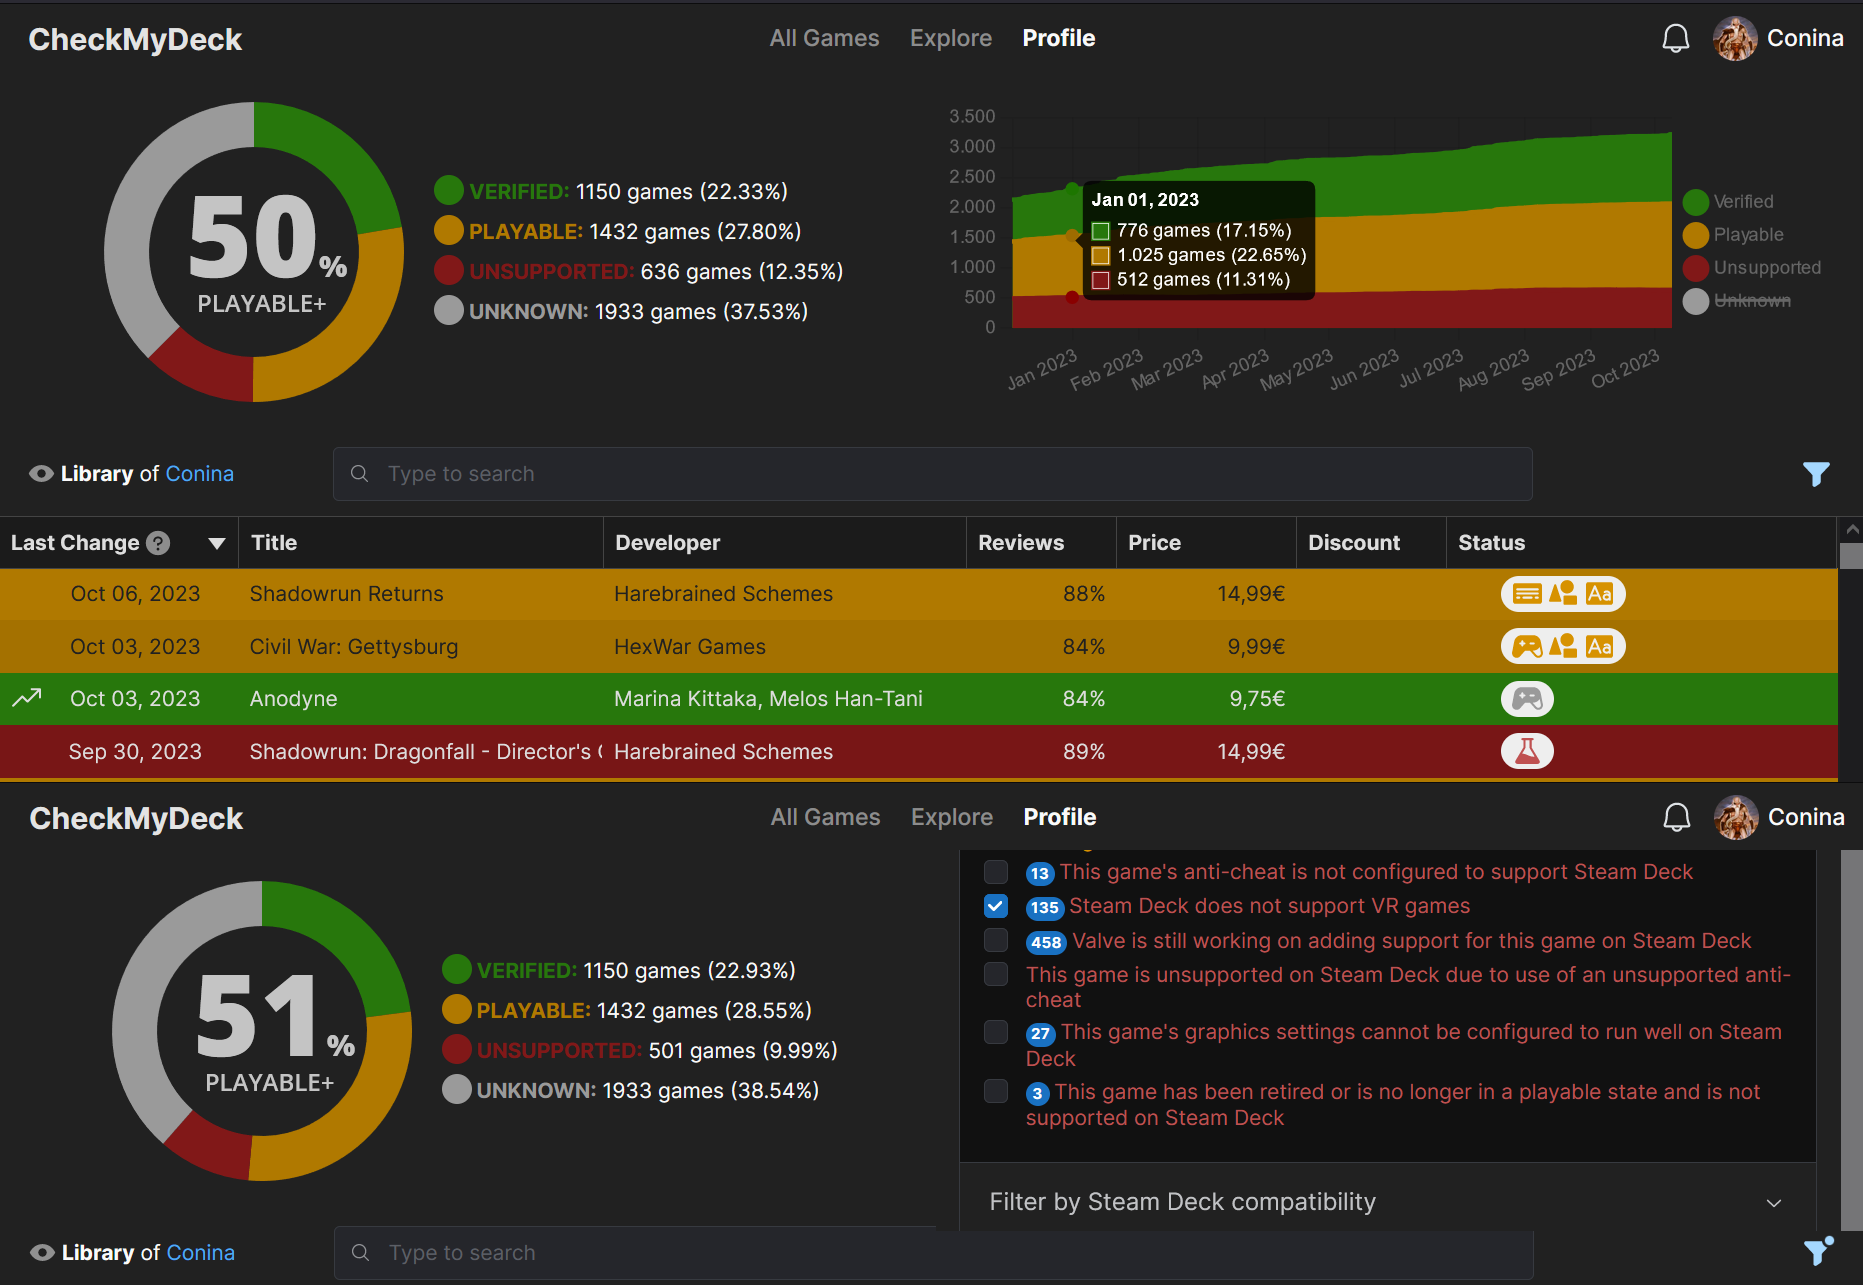Check anti-cheat not configured filter checkbox
This screenshot has width=1863, height=1285.
point(996,872)
